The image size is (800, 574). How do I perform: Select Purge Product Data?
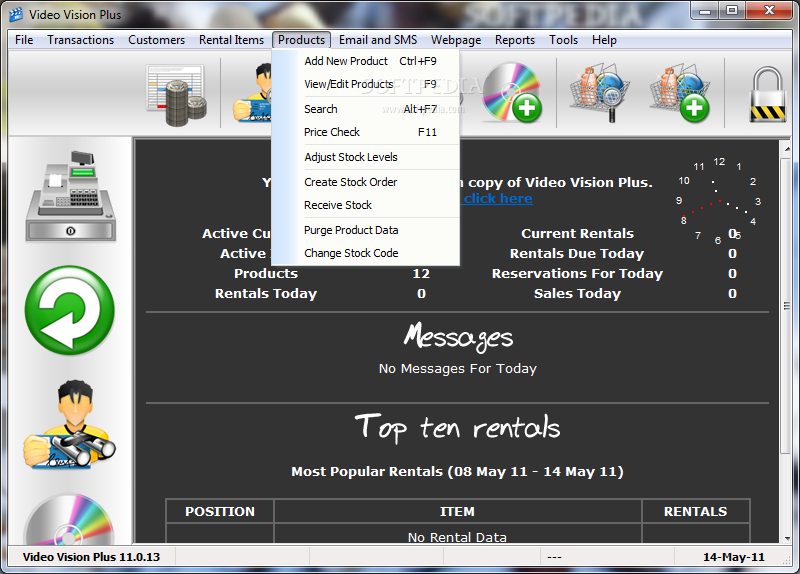coord(366,230)
